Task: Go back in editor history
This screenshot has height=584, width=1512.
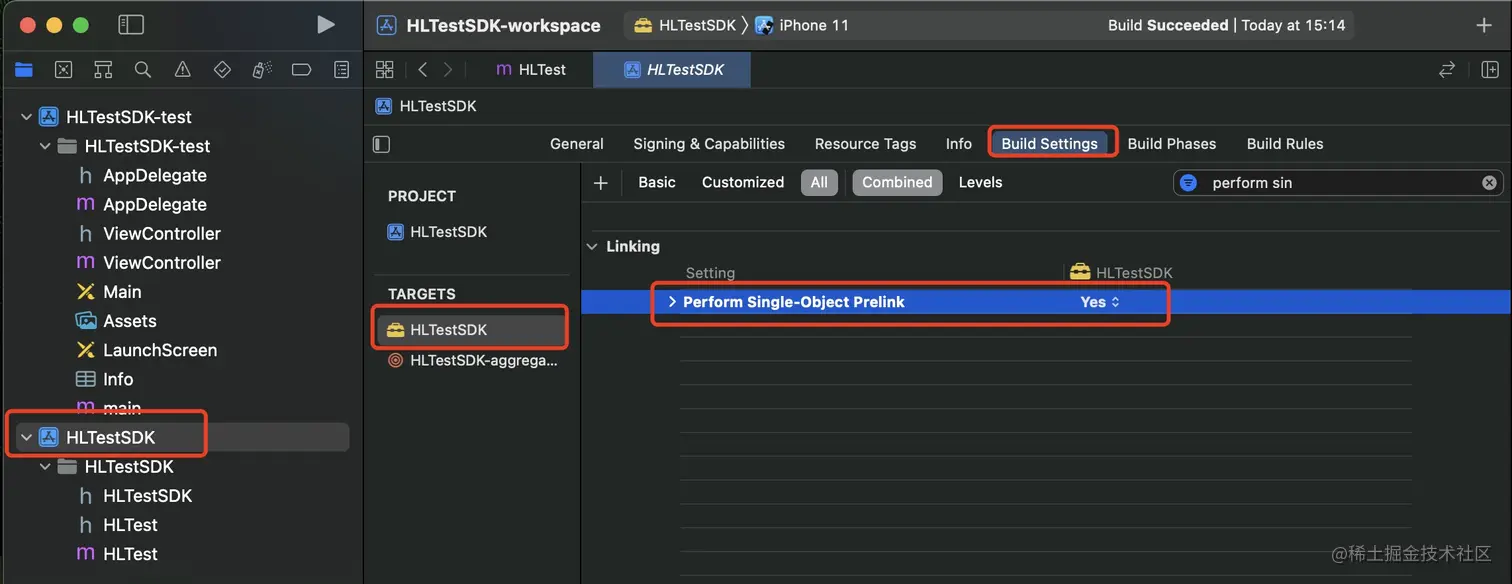Action: point(422,69)
